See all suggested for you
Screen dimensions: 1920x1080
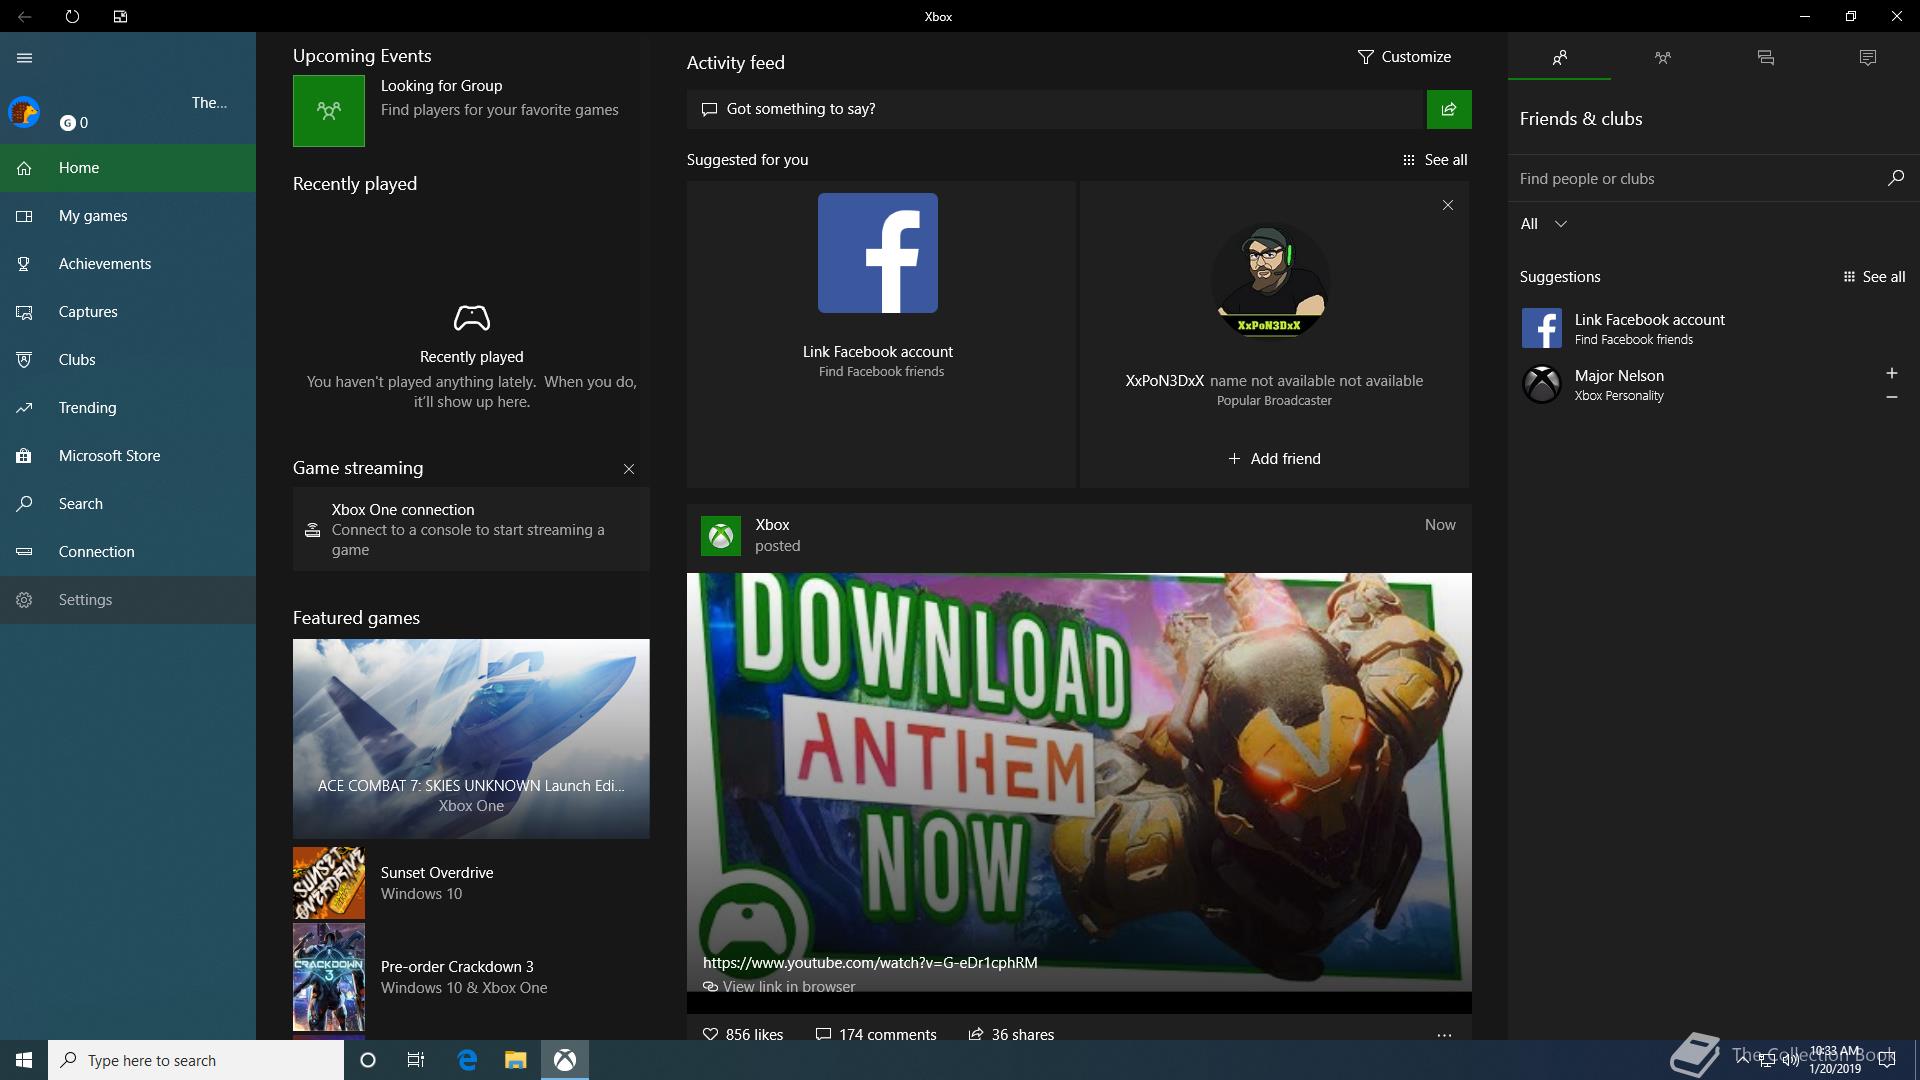pos(1435,160)
